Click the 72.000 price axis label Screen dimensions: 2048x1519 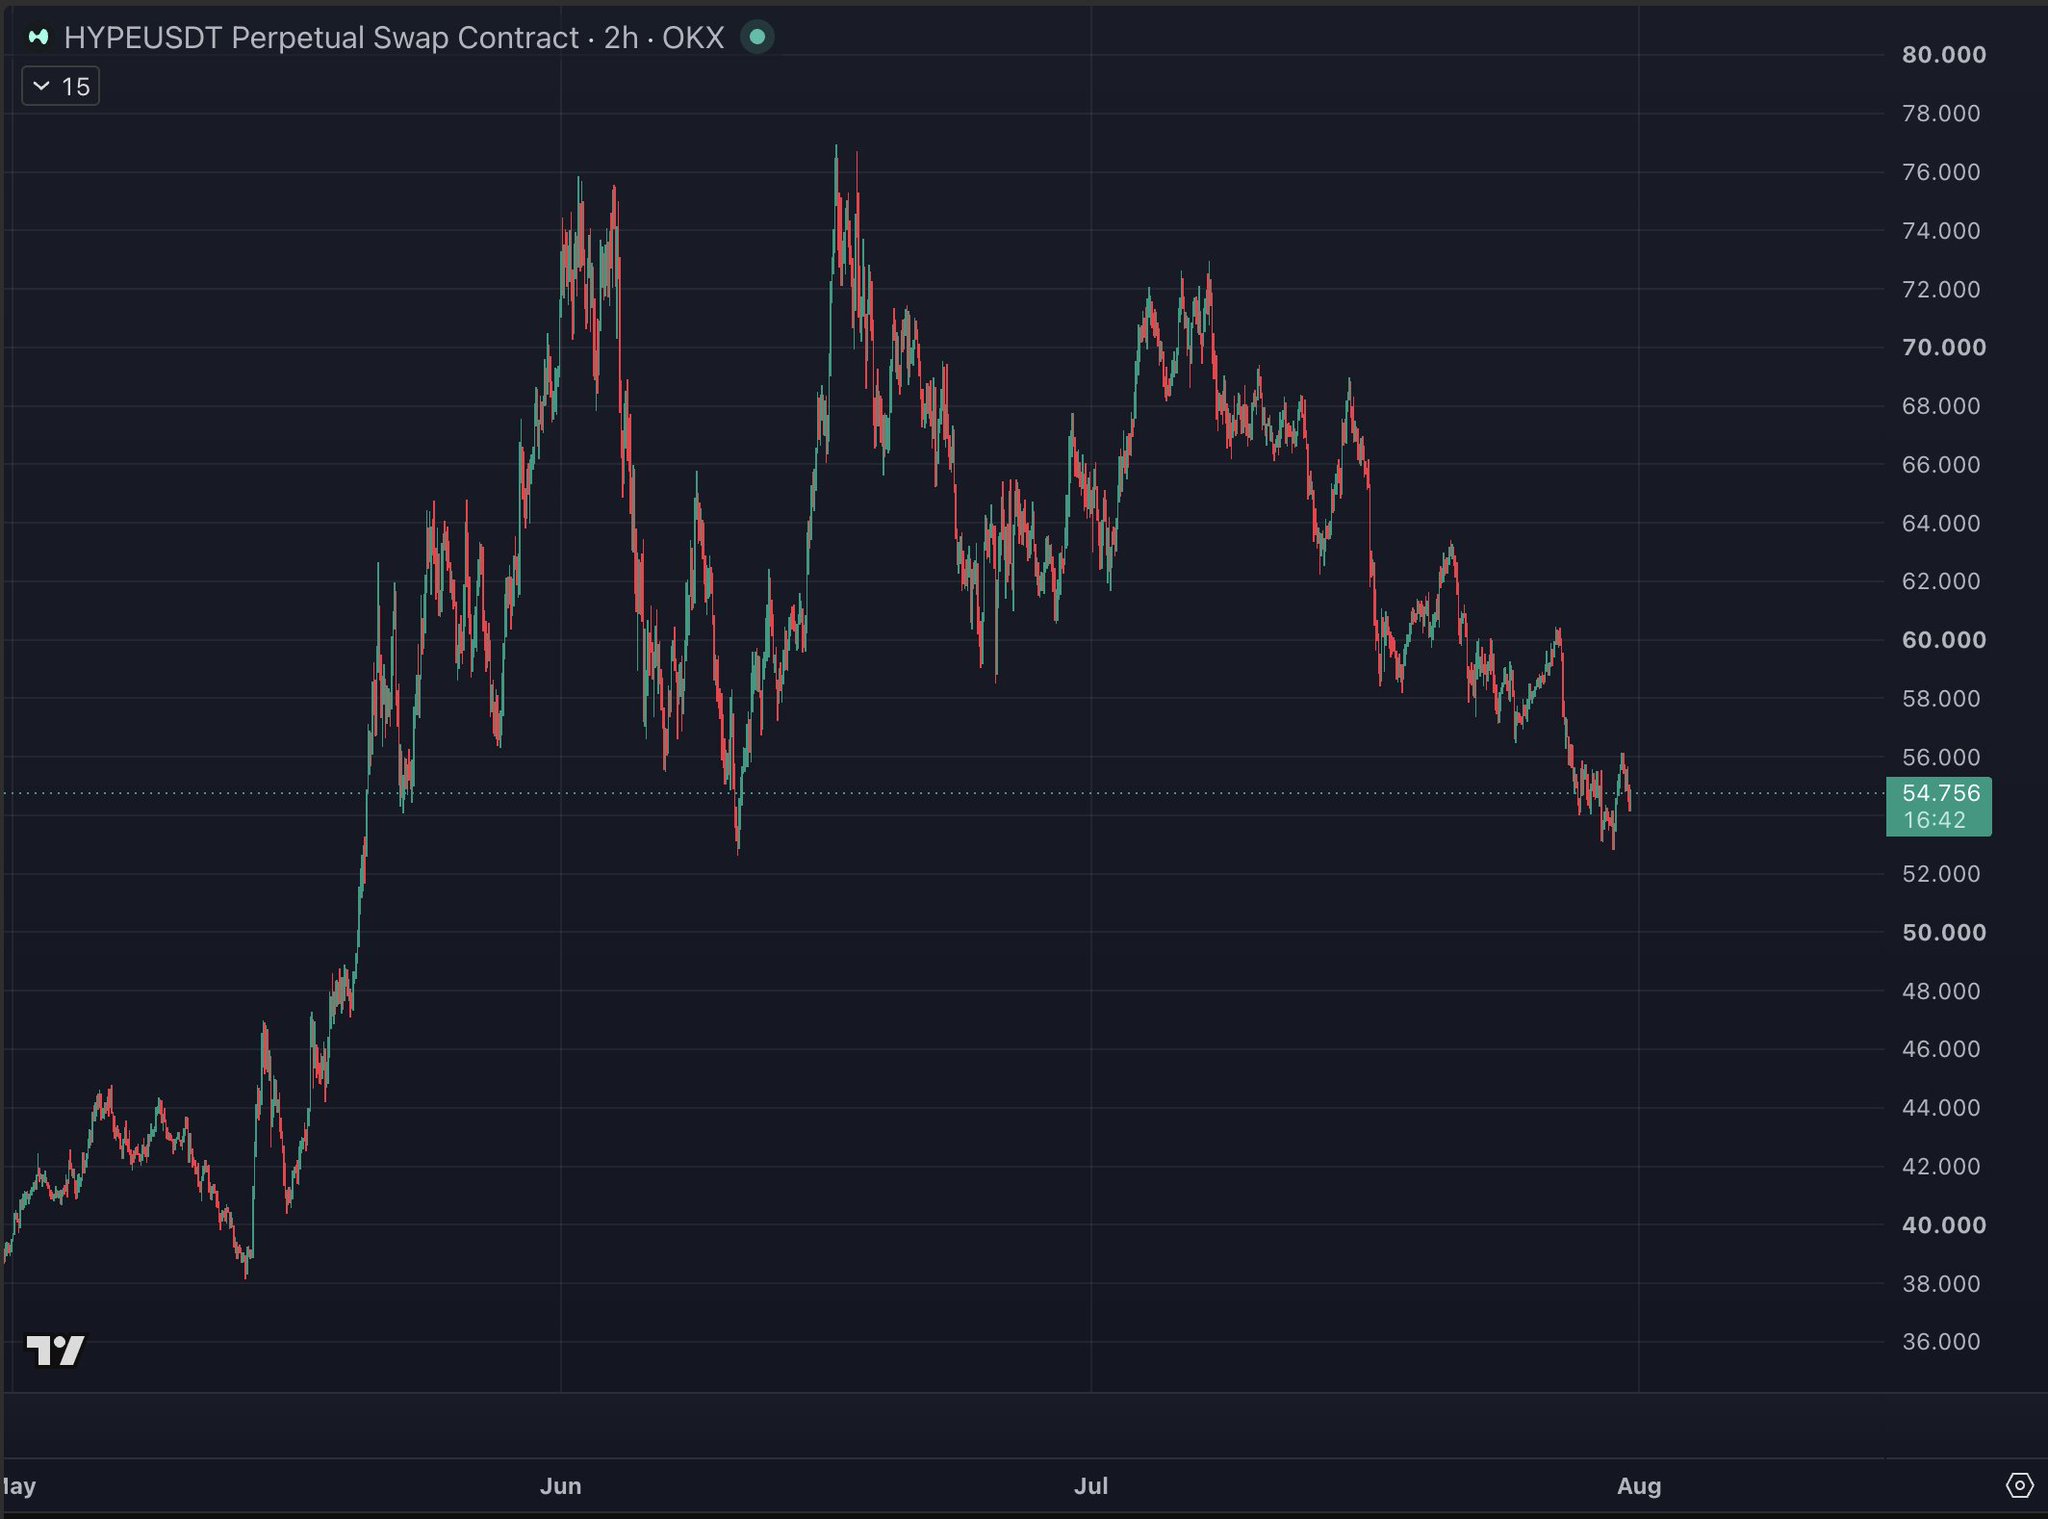coord(1940,289)
